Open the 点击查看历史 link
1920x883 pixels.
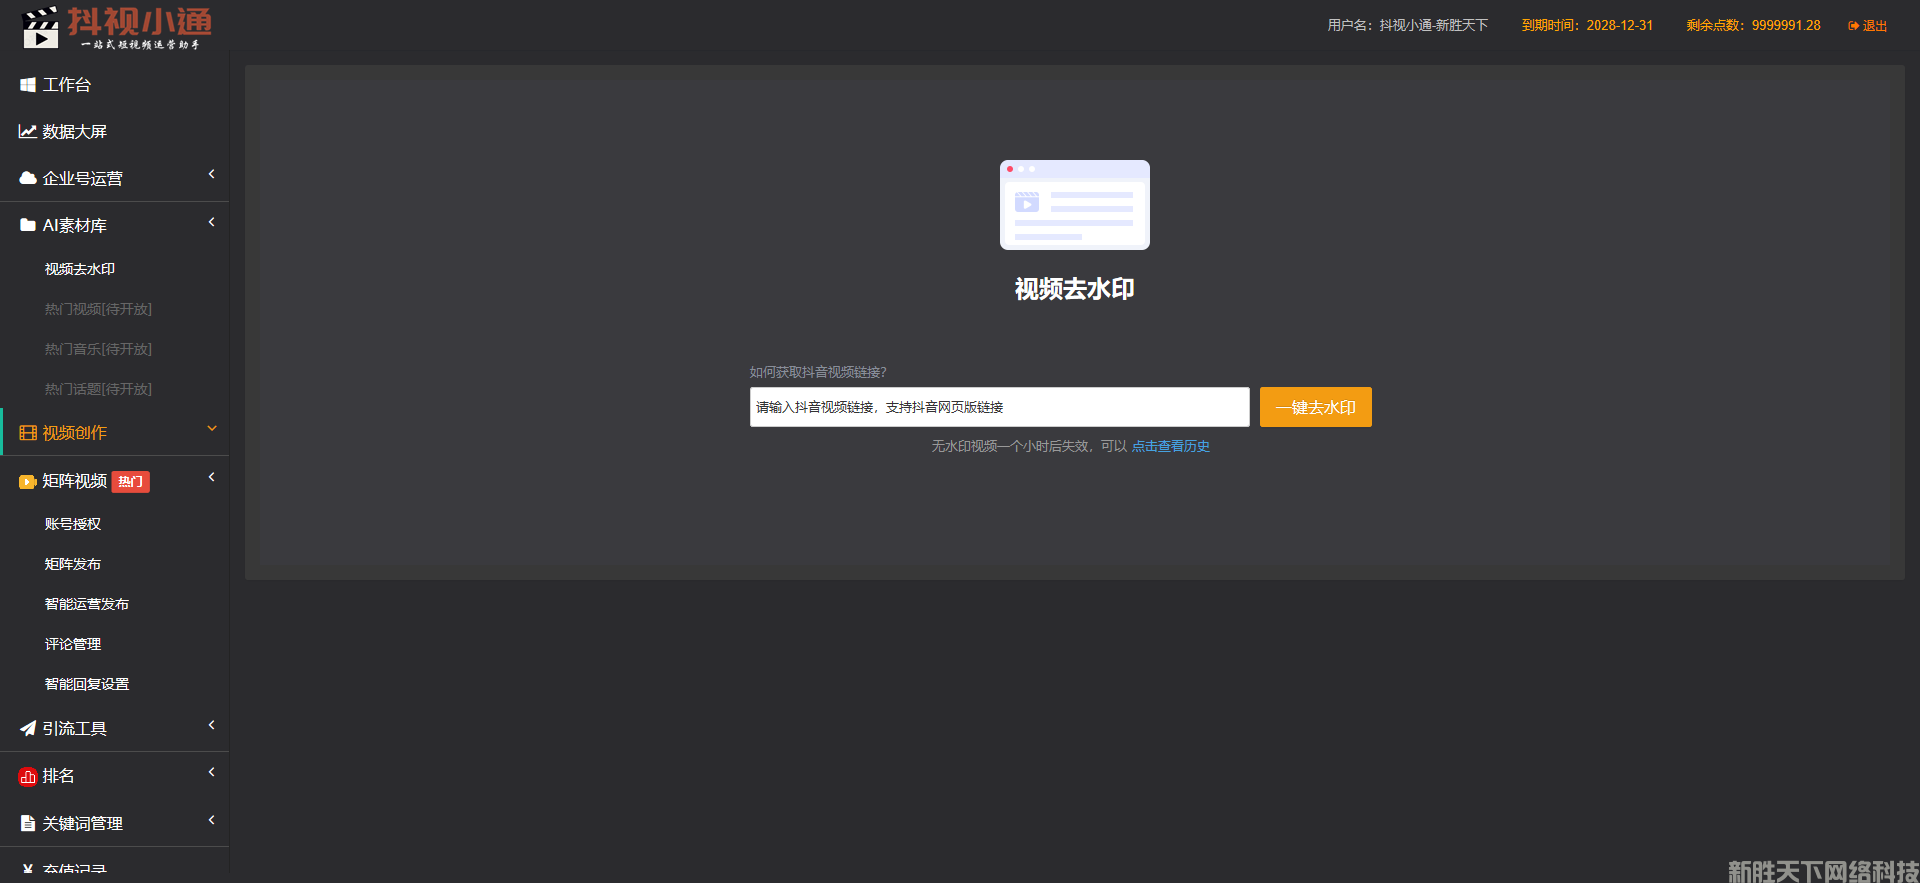pyautogui.click(x=1171, y=446)
